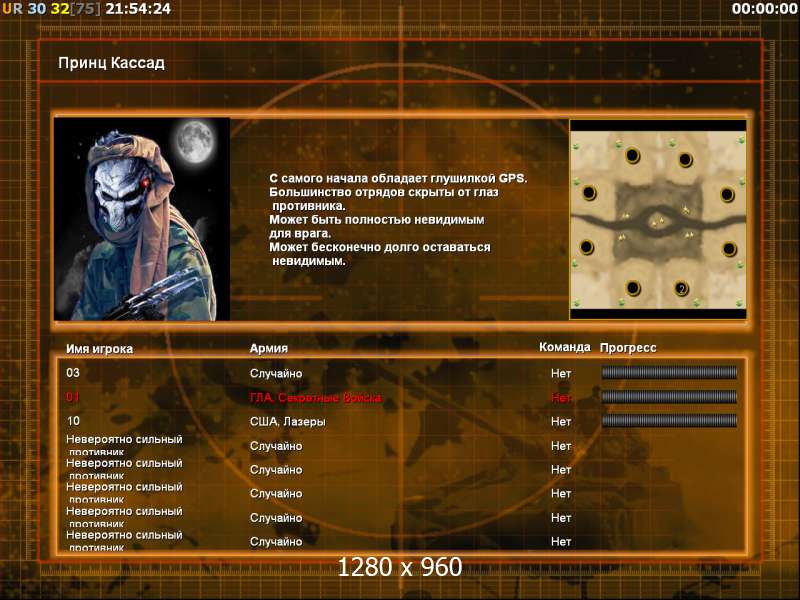
Task: Click loading progress bar of player 01
Action: [669, 396]
